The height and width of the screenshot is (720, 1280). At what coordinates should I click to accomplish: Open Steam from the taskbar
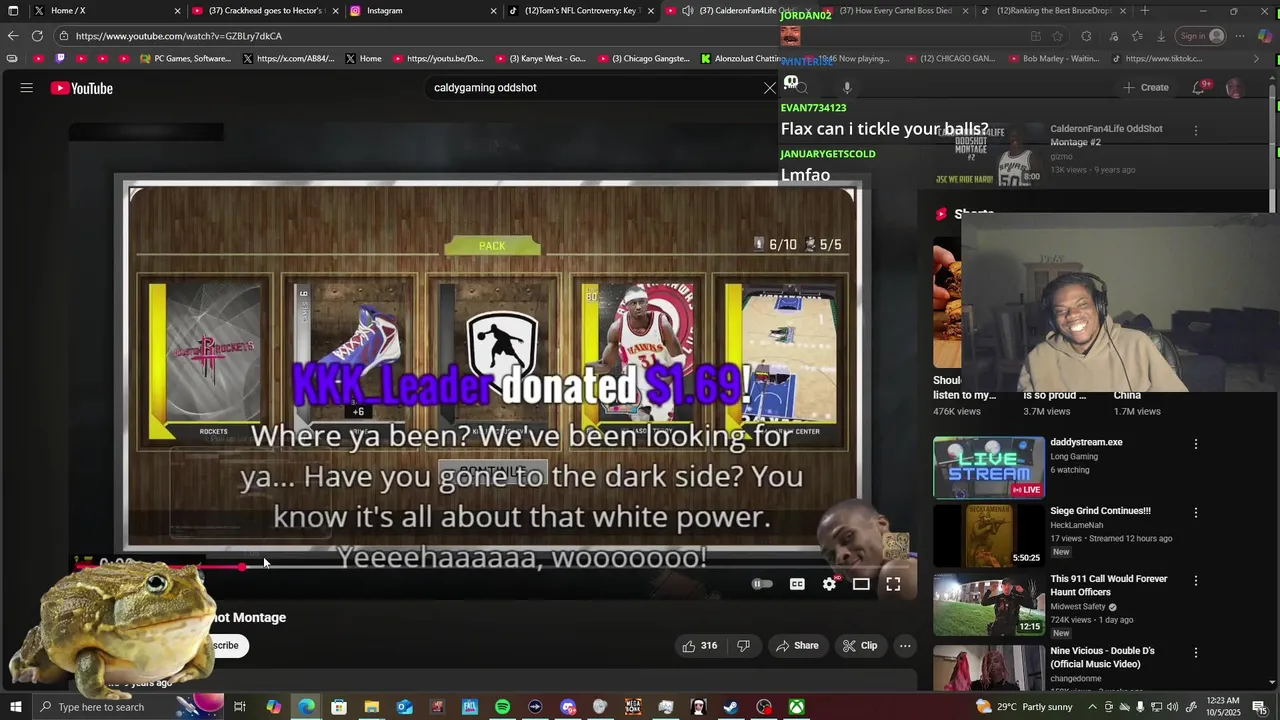pos(731,707)
